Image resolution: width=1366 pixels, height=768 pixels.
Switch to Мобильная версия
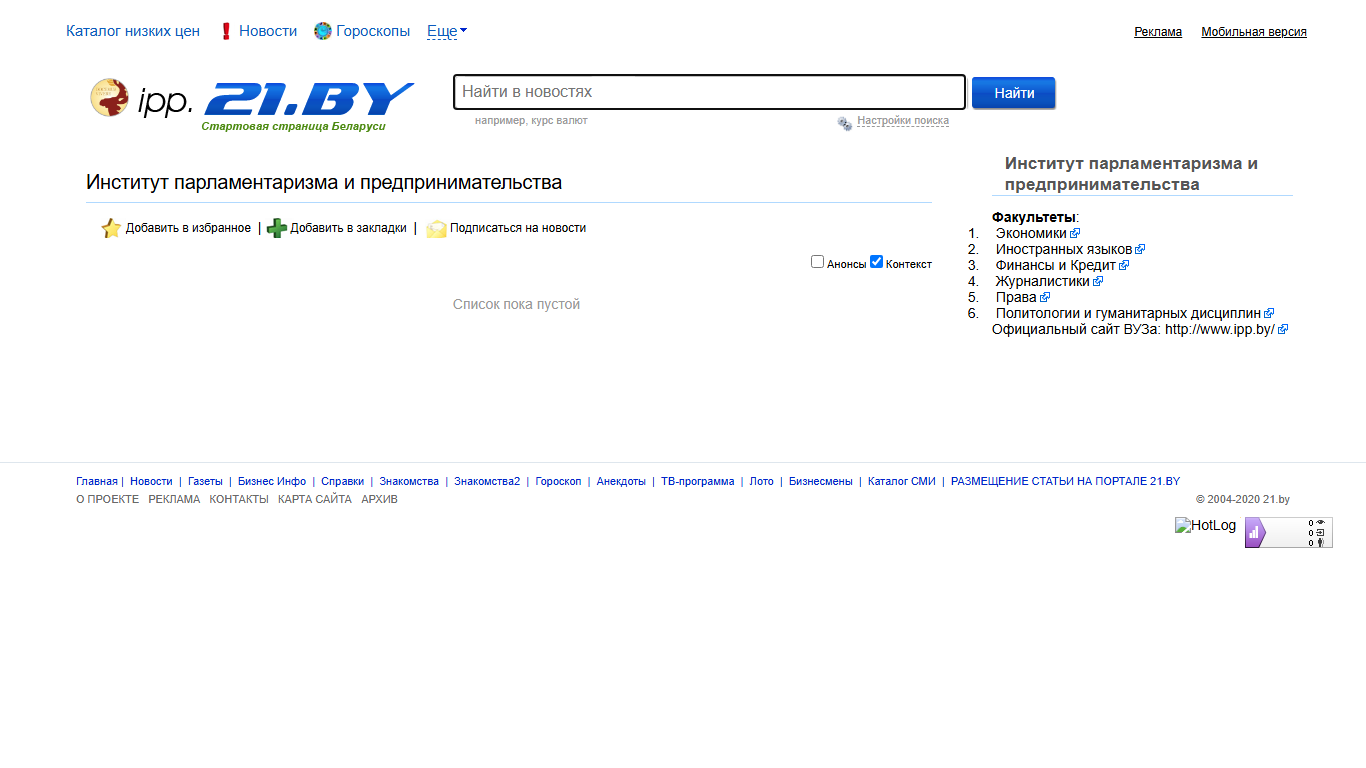pyautogui.click(x=1254, y=32)
